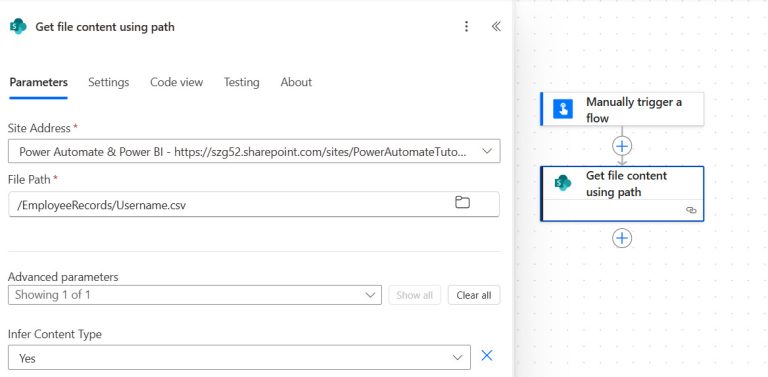The image size is (768, 377).
Task: Click the Advanced parameters label
Action: (63, 277)
